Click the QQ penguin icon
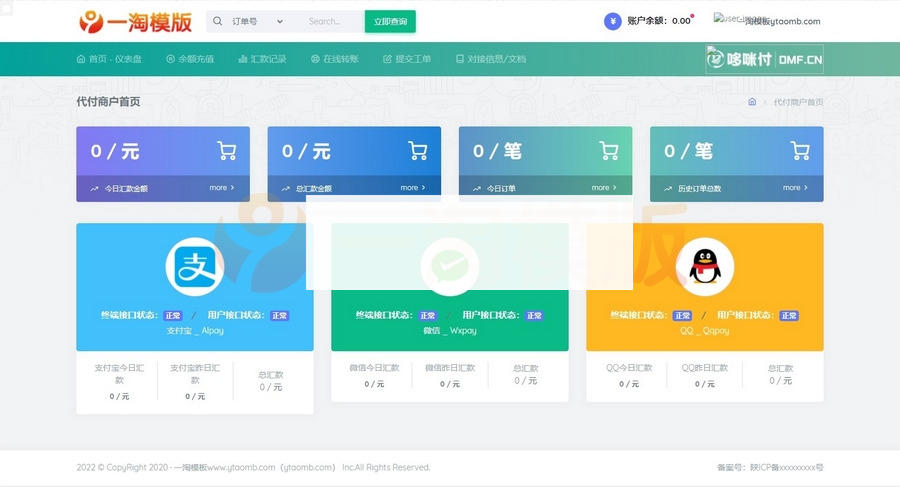Screen dimensions: 900x487 704,266
